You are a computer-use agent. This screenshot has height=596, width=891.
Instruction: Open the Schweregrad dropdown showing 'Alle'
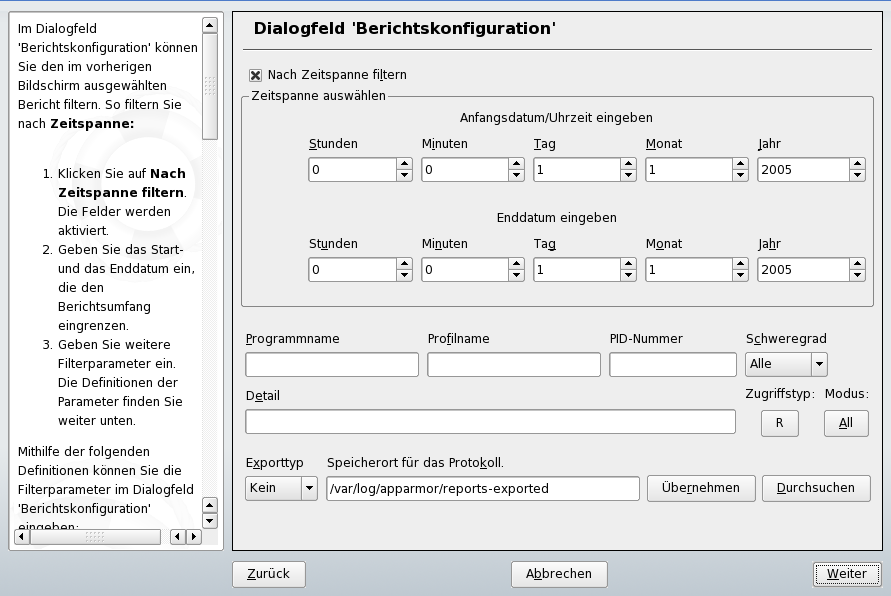tap(785, 364)
